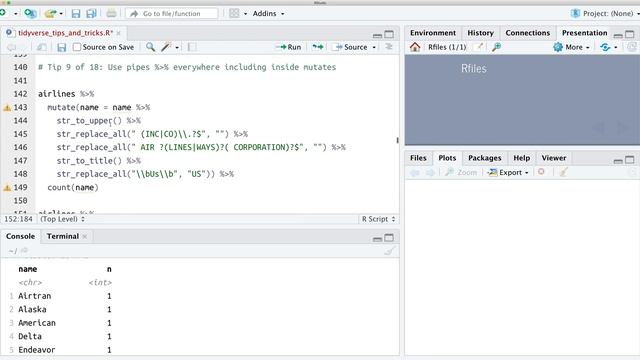Screen dimensions: 640x360
Task: Click the compile report notebook icon
Action: [x=191, y=47]
